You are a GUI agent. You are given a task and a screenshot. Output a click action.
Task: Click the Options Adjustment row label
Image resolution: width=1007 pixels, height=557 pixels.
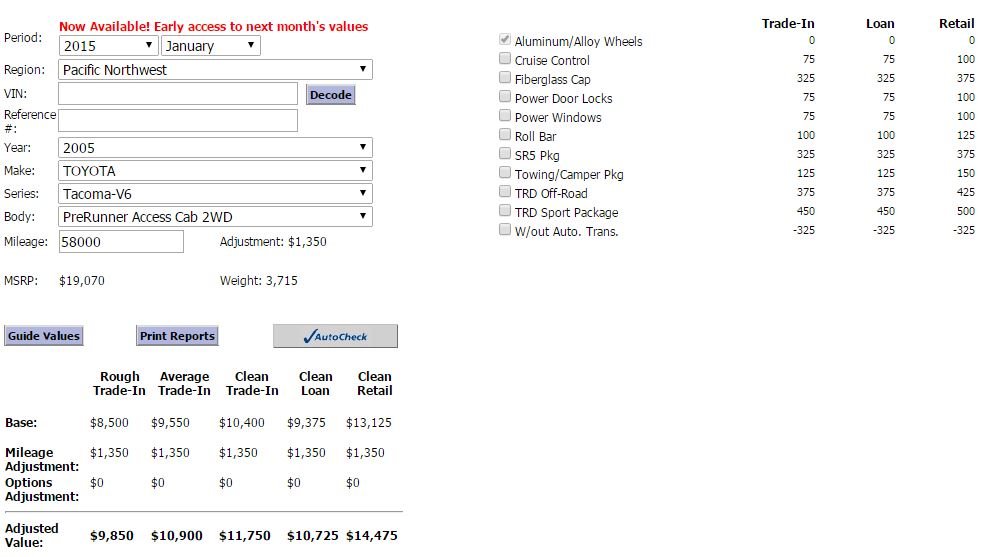point(42,490)
